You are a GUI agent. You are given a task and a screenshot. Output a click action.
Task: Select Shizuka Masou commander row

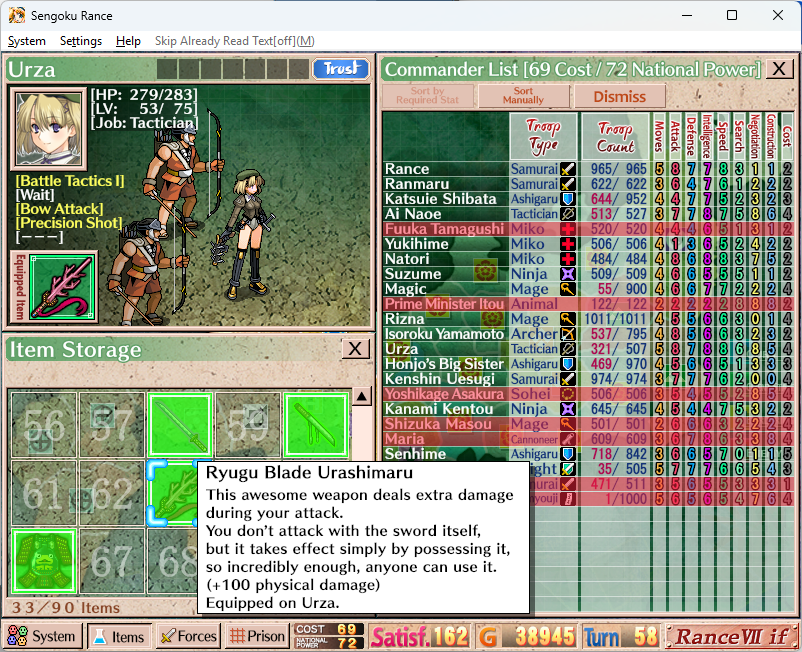(x=588, y=424)
